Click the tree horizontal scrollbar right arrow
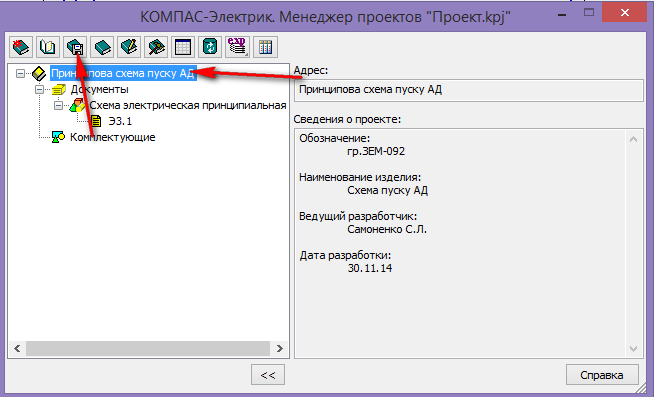The image size is (654, 397). coord(279,348)
